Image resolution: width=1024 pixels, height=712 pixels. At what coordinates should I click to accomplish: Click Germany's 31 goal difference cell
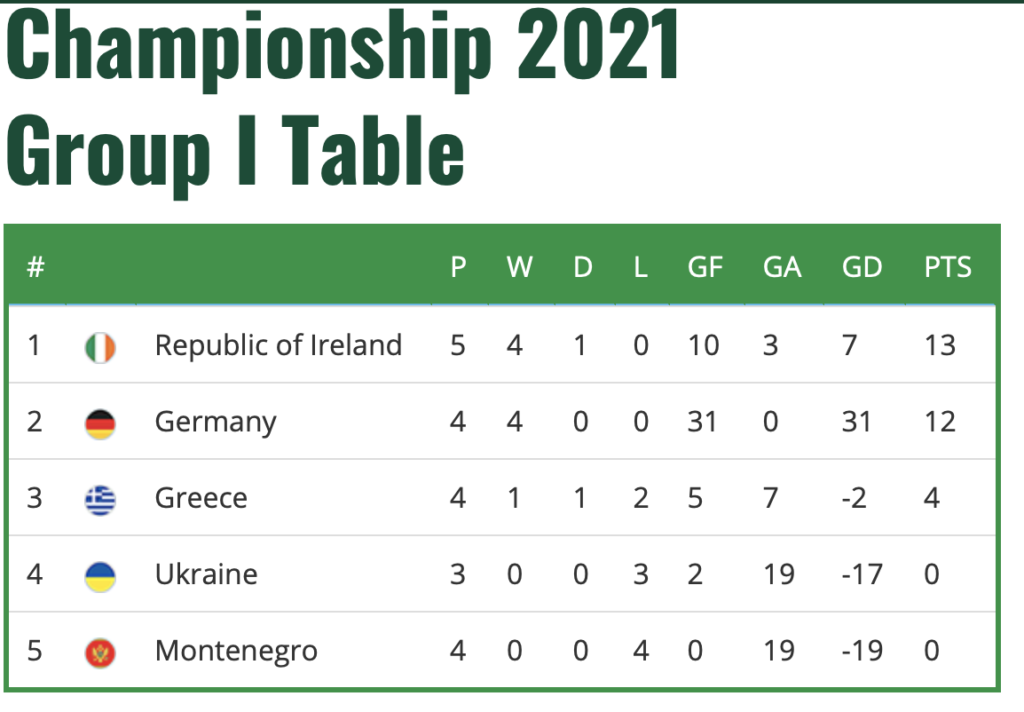(x=856, y=421)
